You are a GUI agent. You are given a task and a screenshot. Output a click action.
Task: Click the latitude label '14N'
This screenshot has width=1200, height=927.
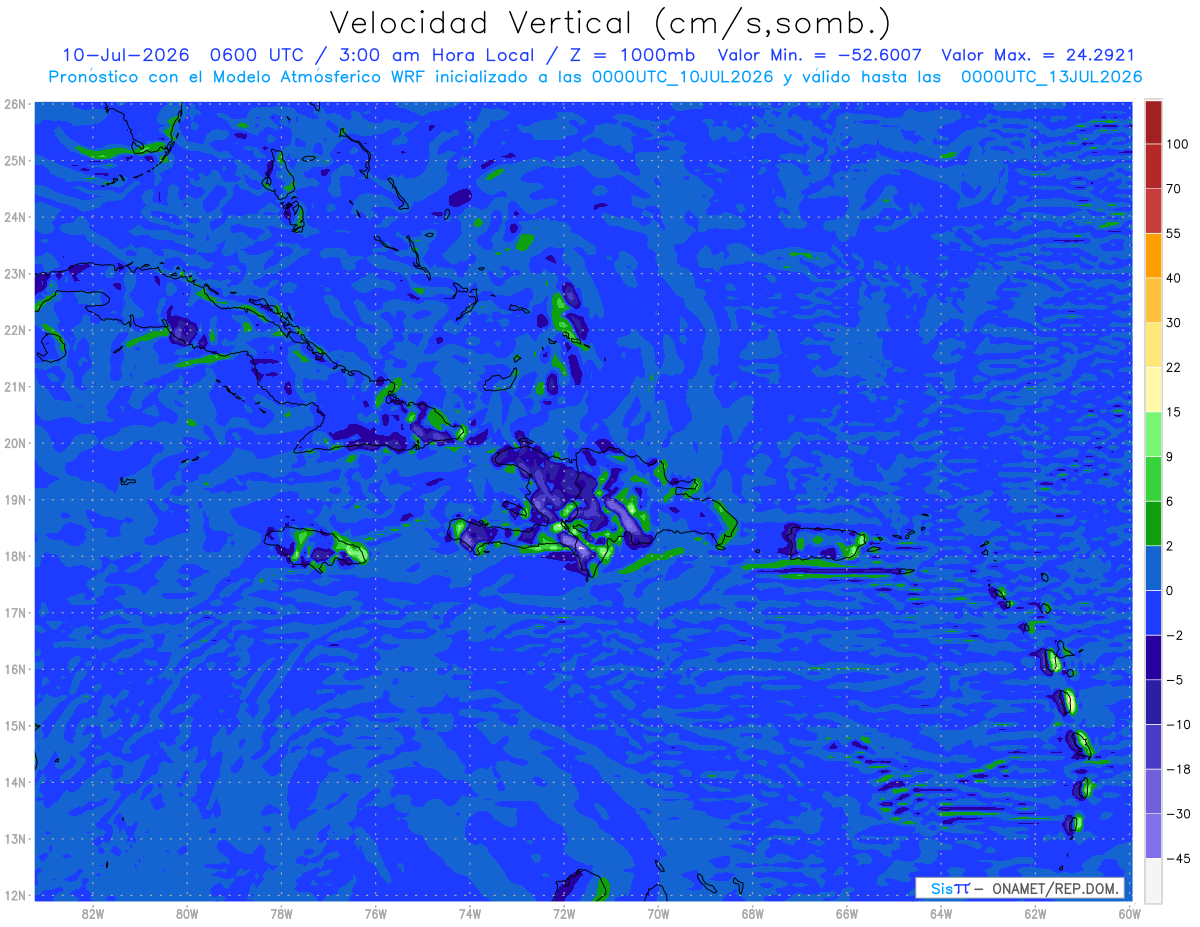[x=15, y=782]
